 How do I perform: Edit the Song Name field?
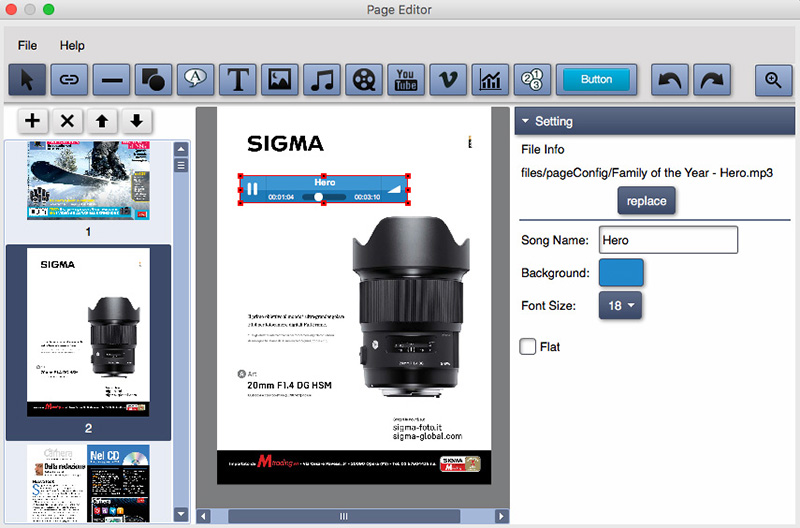668,240
